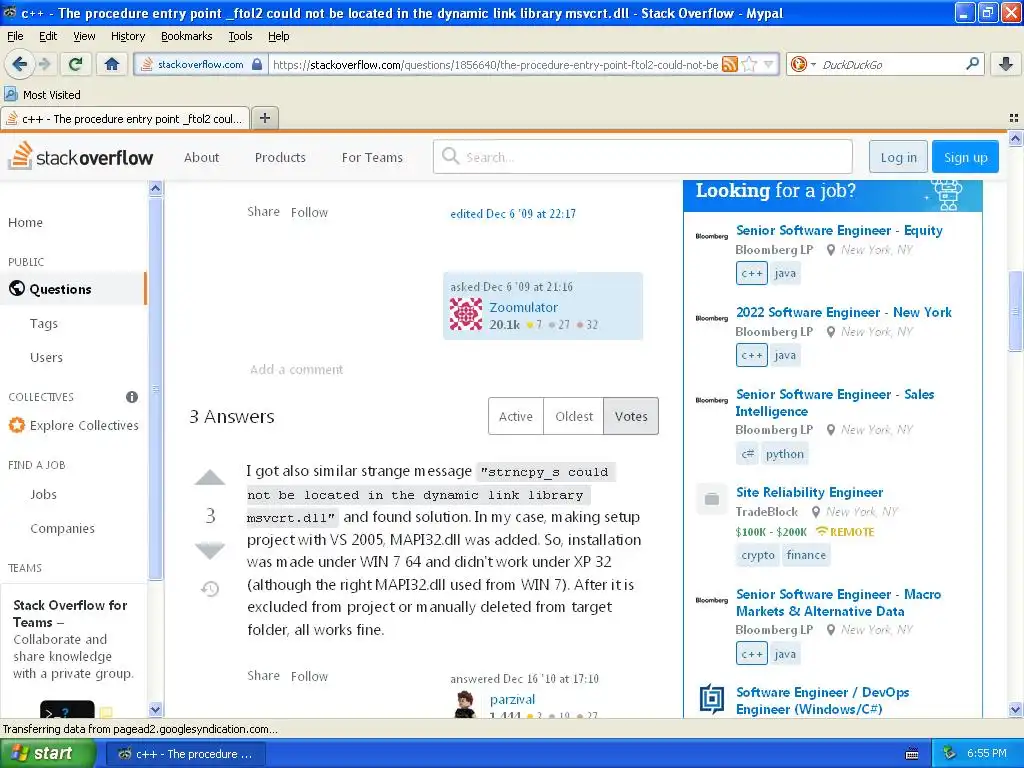
Task: Open the Help menu
Action: point(278,36)
